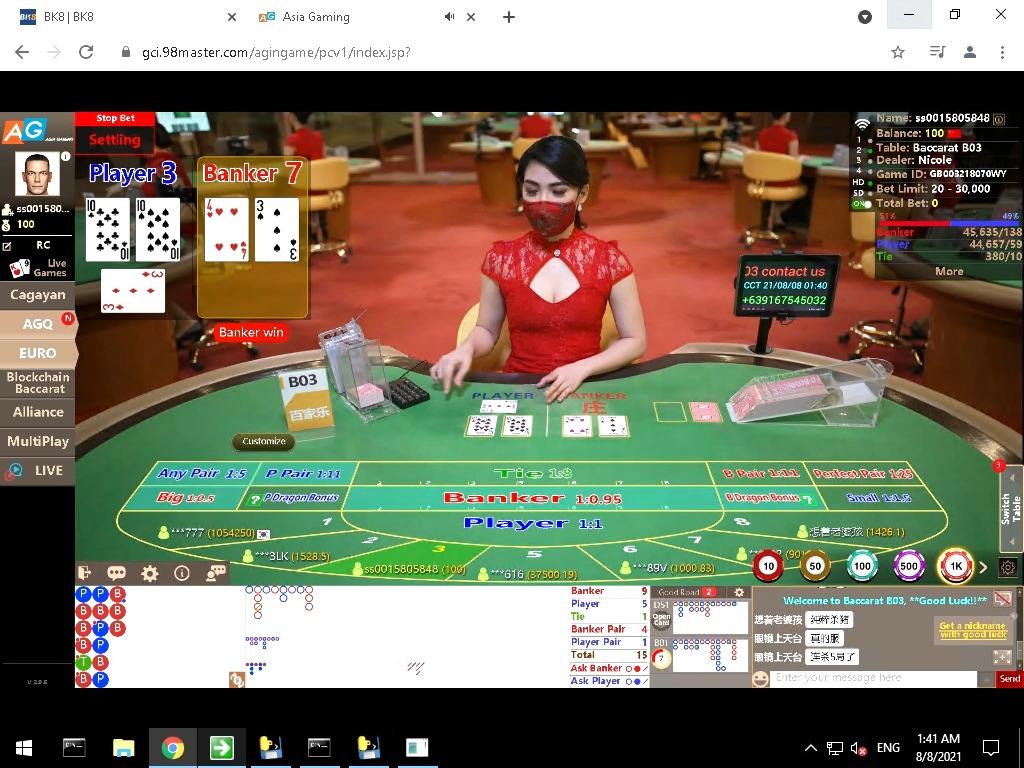This screenshot has width=1024, height=768.
Task: Open the EURO lobby tab
Action: pyautogui.click(x=37, y=353)
